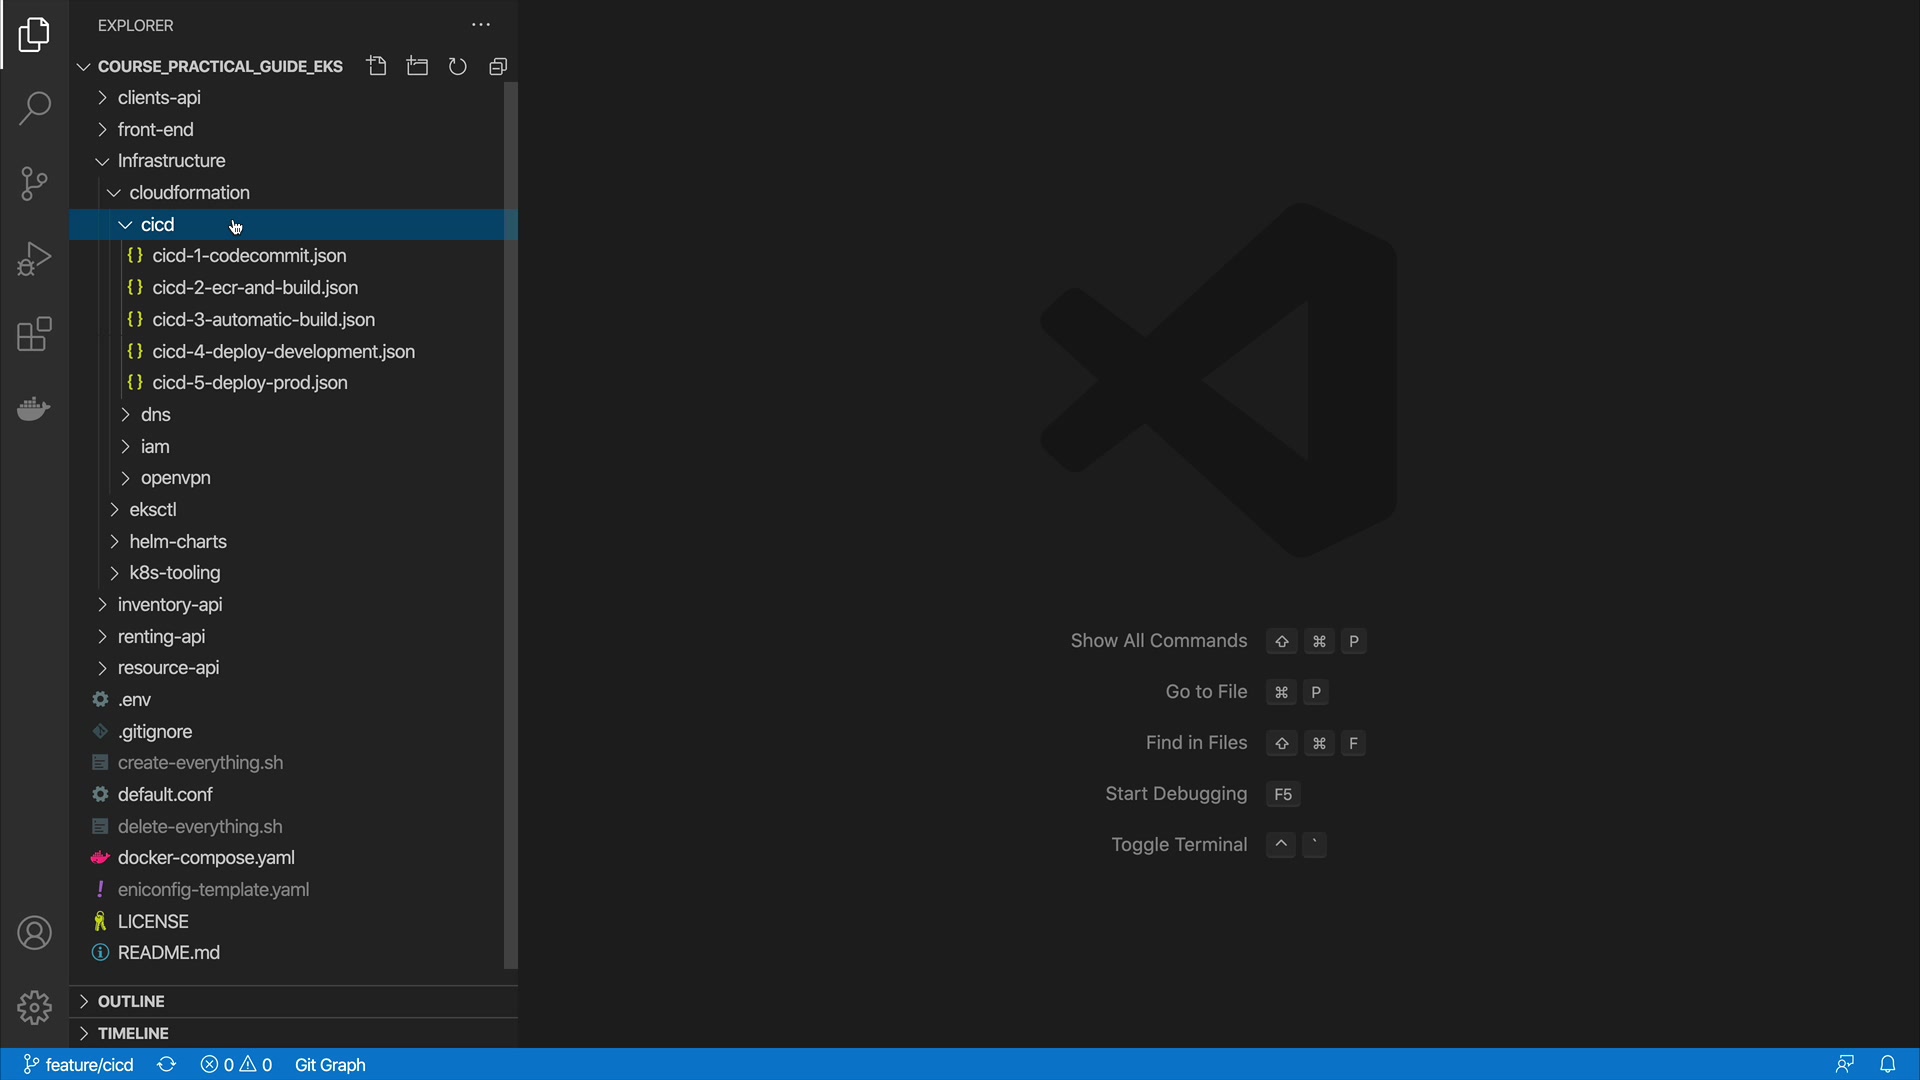
Task: Refresh the Explorer file tree
Action: pyautogui.click(x=458, y=66)
